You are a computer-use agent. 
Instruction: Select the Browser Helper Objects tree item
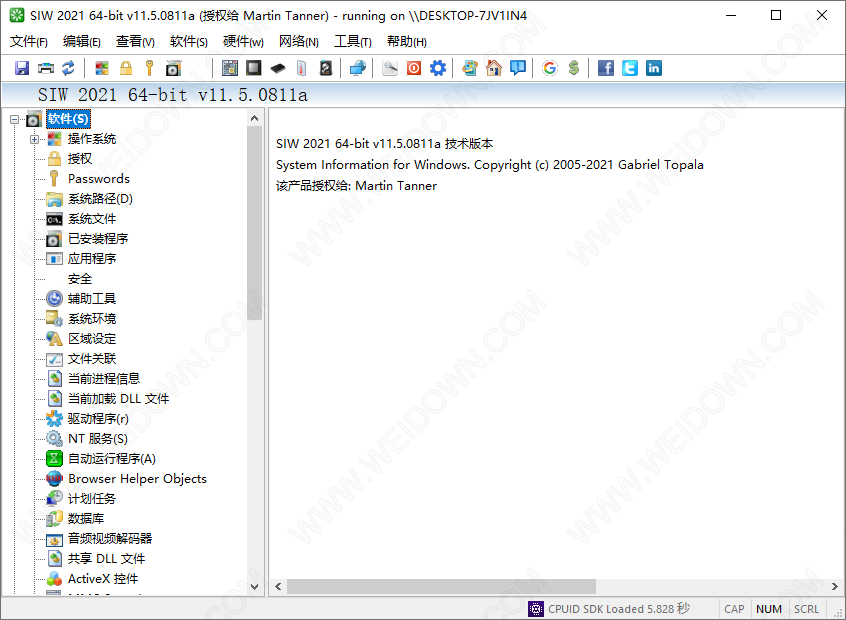click(x=137, y=479)
